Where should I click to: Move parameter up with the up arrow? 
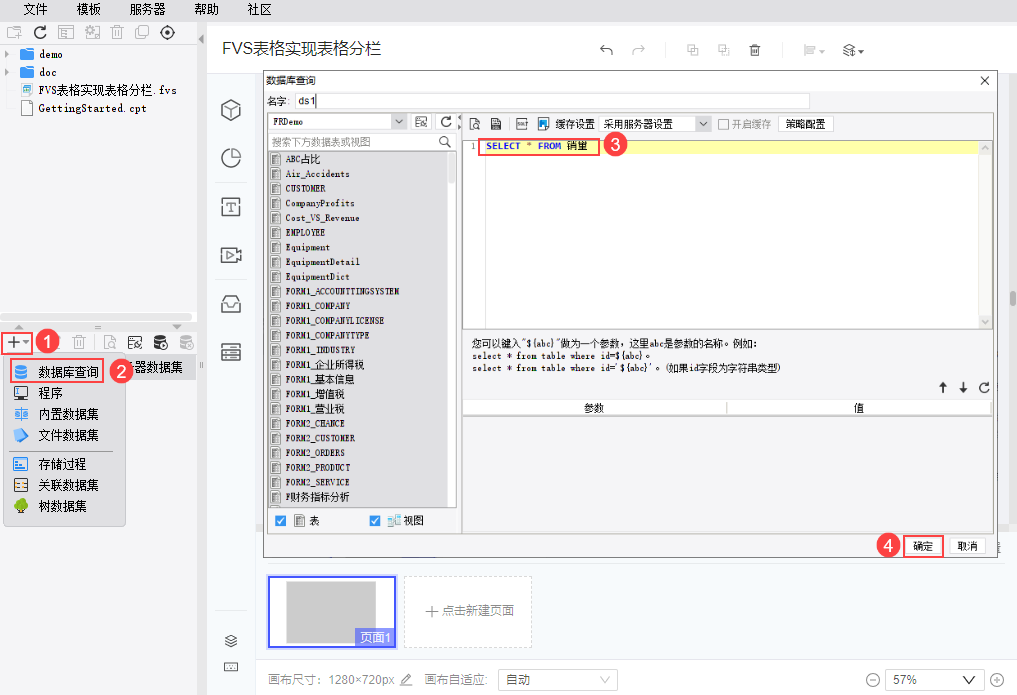pyautogui.click(x=943, y=387)
